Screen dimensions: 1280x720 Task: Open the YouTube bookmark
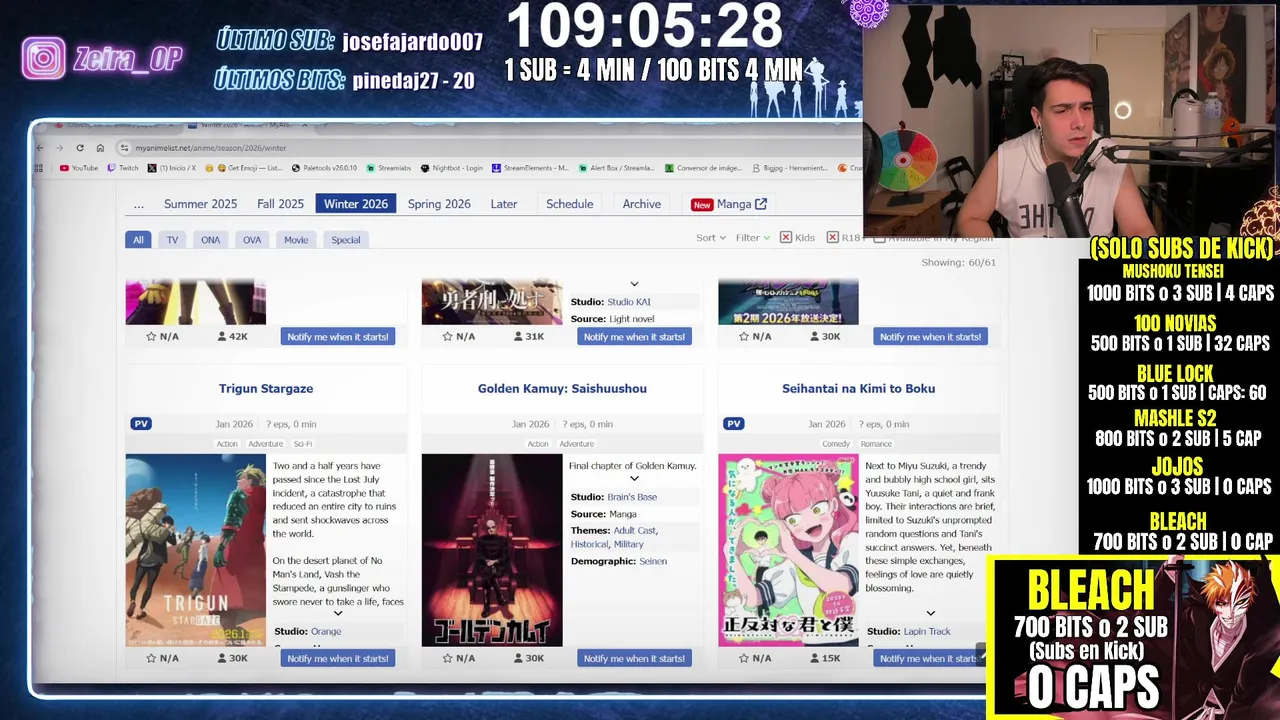[79, 168]
